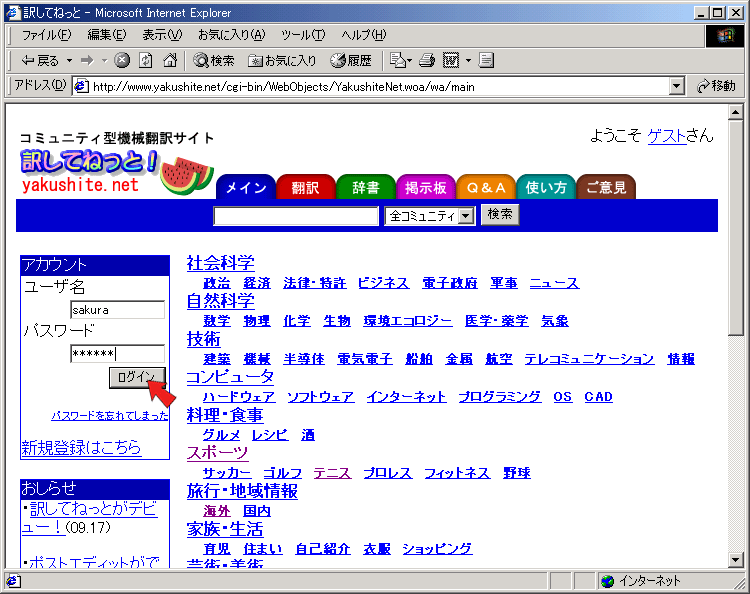Click the watermelon logo image
The width and height of the screenshot is (750, 594).
point(187,175)
